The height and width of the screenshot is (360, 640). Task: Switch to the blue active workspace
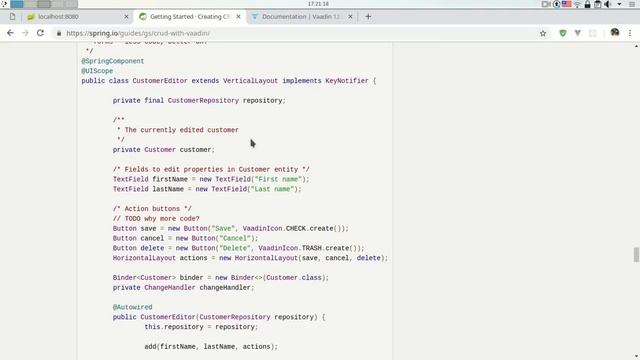click(17, 4)
